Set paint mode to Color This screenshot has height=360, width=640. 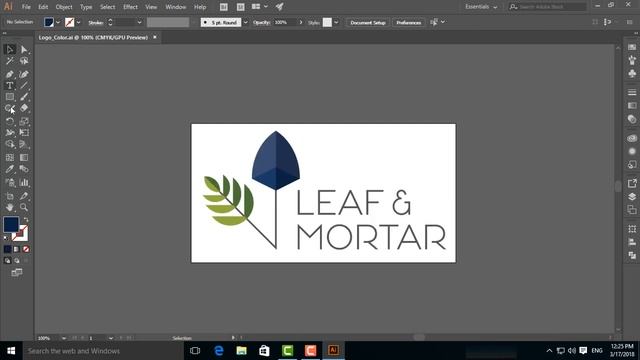point(7,249)
